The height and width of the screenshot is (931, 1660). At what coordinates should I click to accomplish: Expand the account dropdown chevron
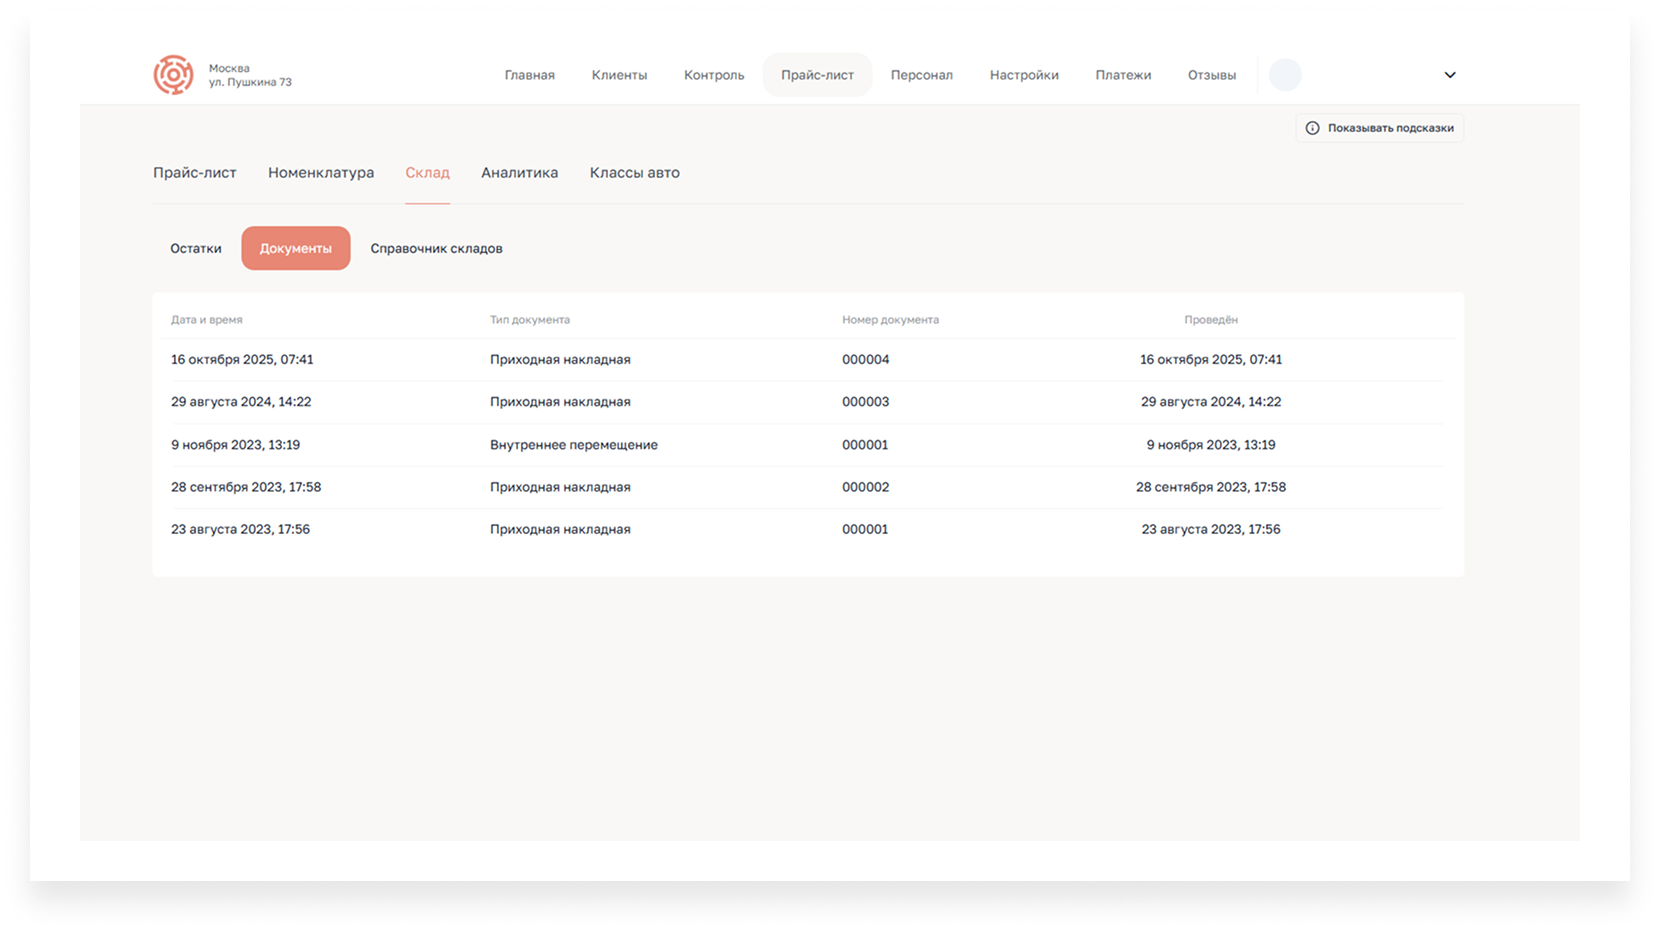1450,75
